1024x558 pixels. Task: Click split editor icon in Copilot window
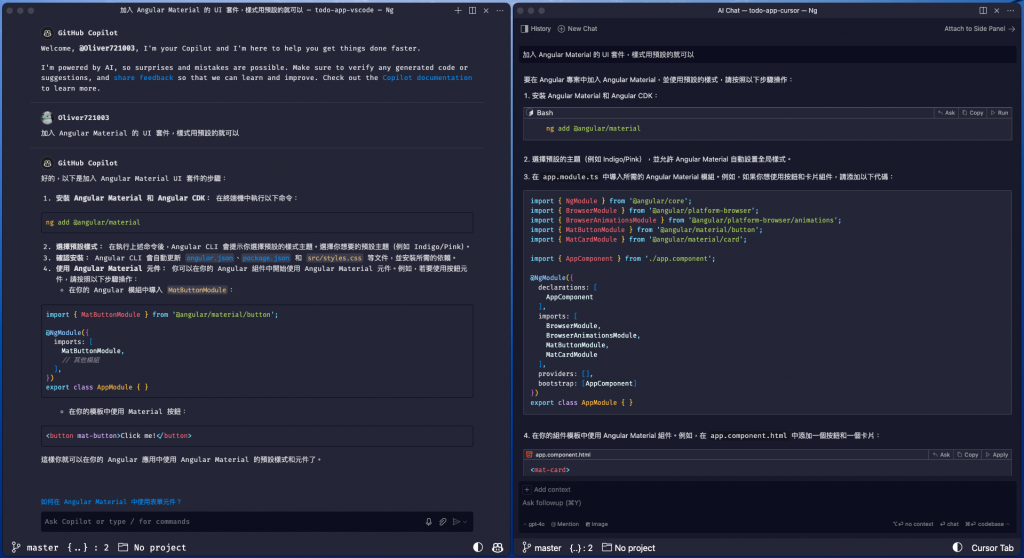coord(472,10)
